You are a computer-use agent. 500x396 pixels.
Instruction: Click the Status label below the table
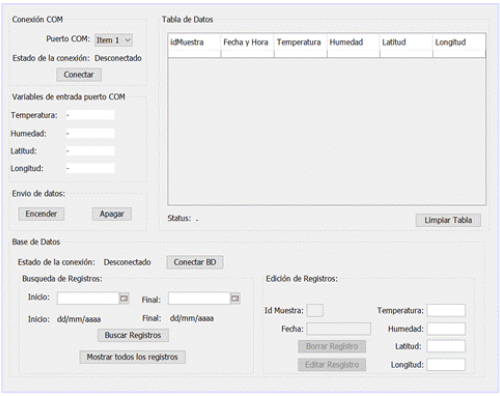click(x=179, y=218)
